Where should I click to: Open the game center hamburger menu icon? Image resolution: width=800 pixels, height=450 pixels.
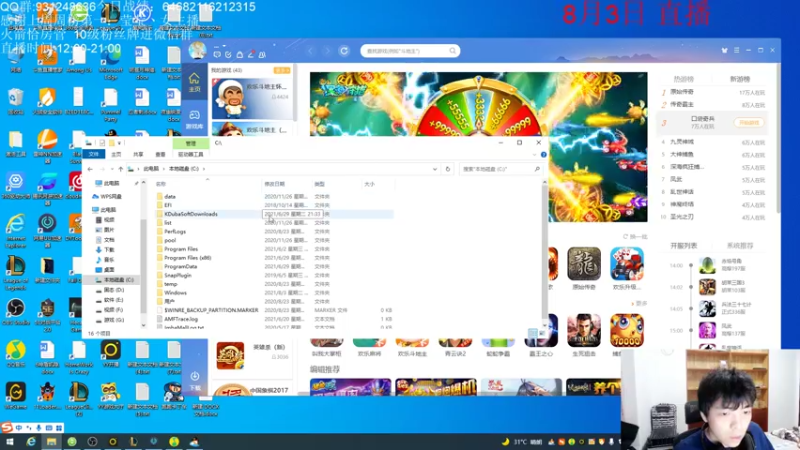pyautogui.click(x=736, y=50)
